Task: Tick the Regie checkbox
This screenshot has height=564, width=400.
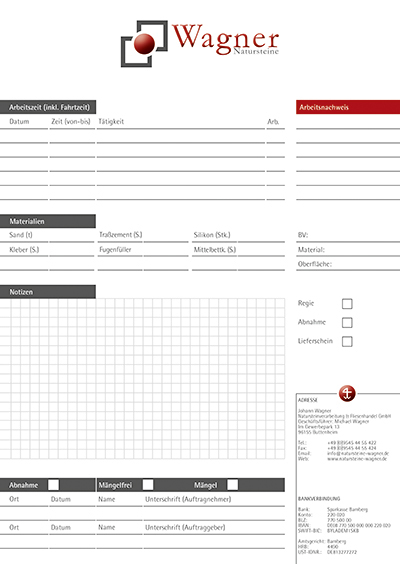Action: pos(347,304)
